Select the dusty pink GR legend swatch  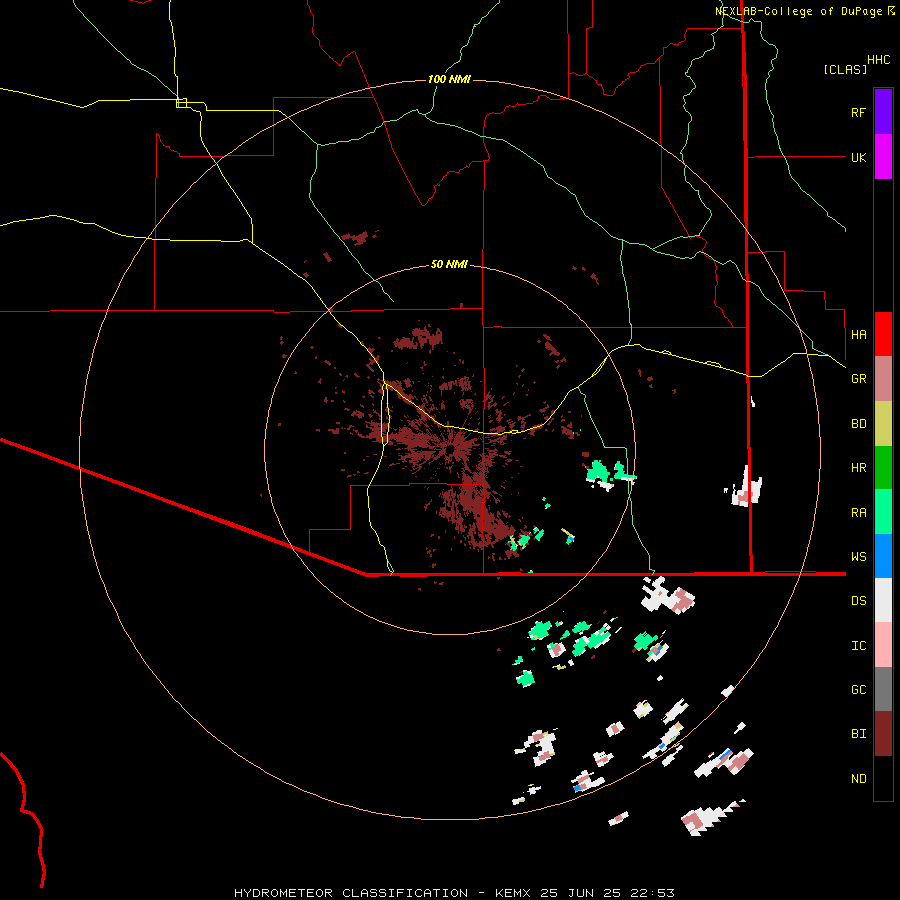pos(883,379)
